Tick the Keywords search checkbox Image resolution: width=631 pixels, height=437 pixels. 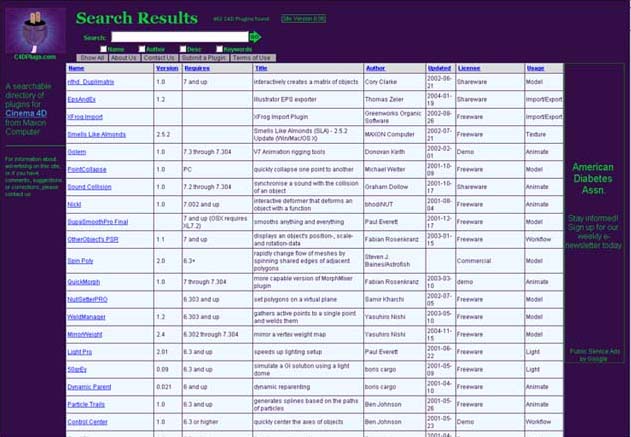tap(219, 49)
